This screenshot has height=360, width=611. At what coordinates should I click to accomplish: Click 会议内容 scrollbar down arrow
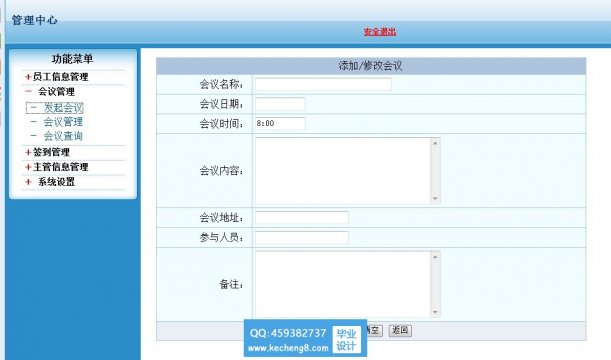click(435, 198)
